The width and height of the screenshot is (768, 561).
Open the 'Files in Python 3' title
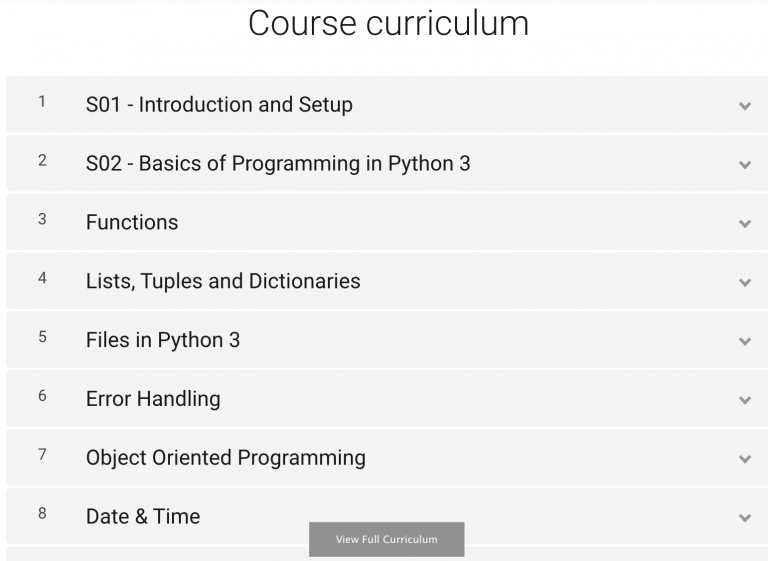[x=163, y=340]
